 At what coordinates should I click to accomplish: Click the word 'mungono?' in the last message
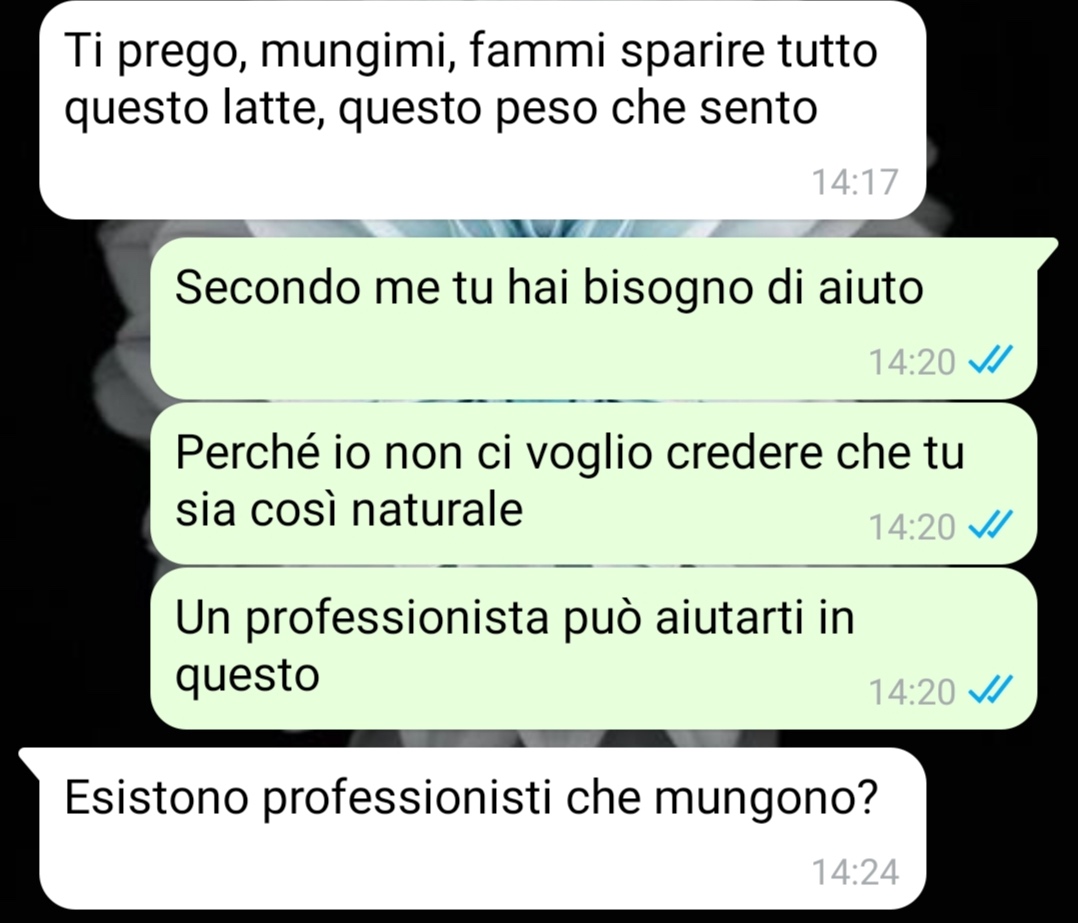click(x=765, y=800)
